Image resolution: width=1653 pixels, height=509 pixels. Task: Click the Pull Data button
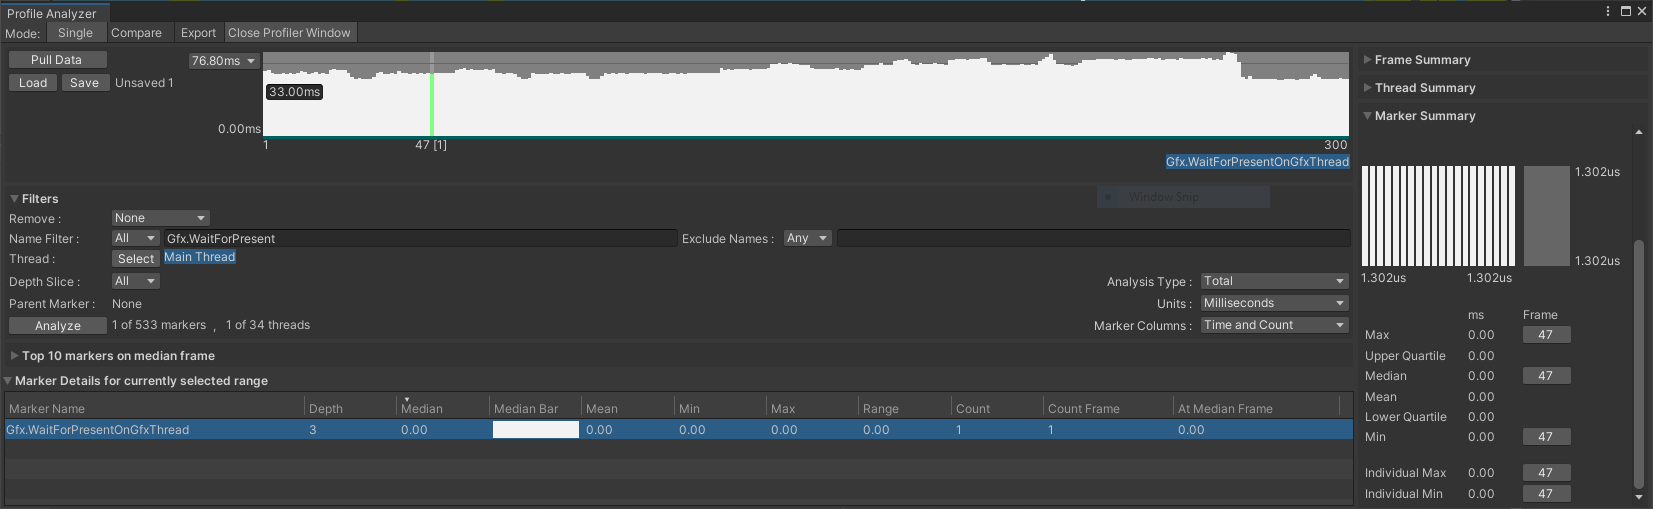click(57, 60)
